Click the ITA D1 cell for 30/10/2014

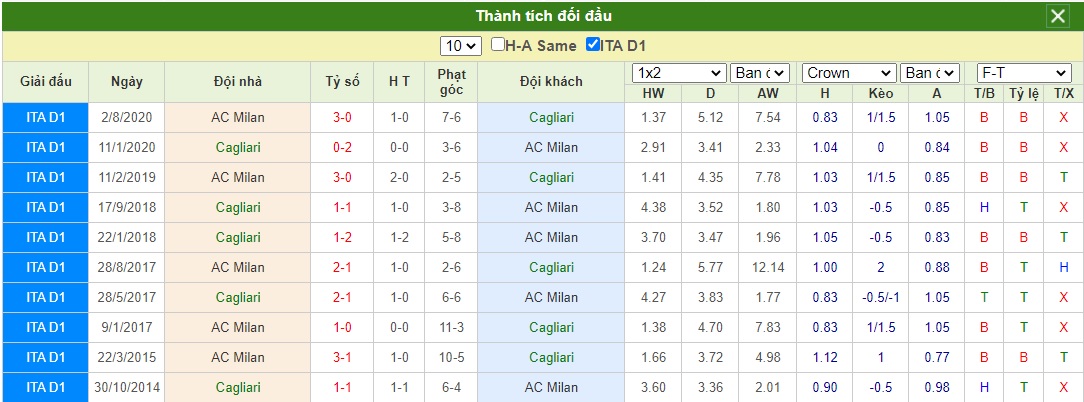pyautogui.click(x=46, y=387)
